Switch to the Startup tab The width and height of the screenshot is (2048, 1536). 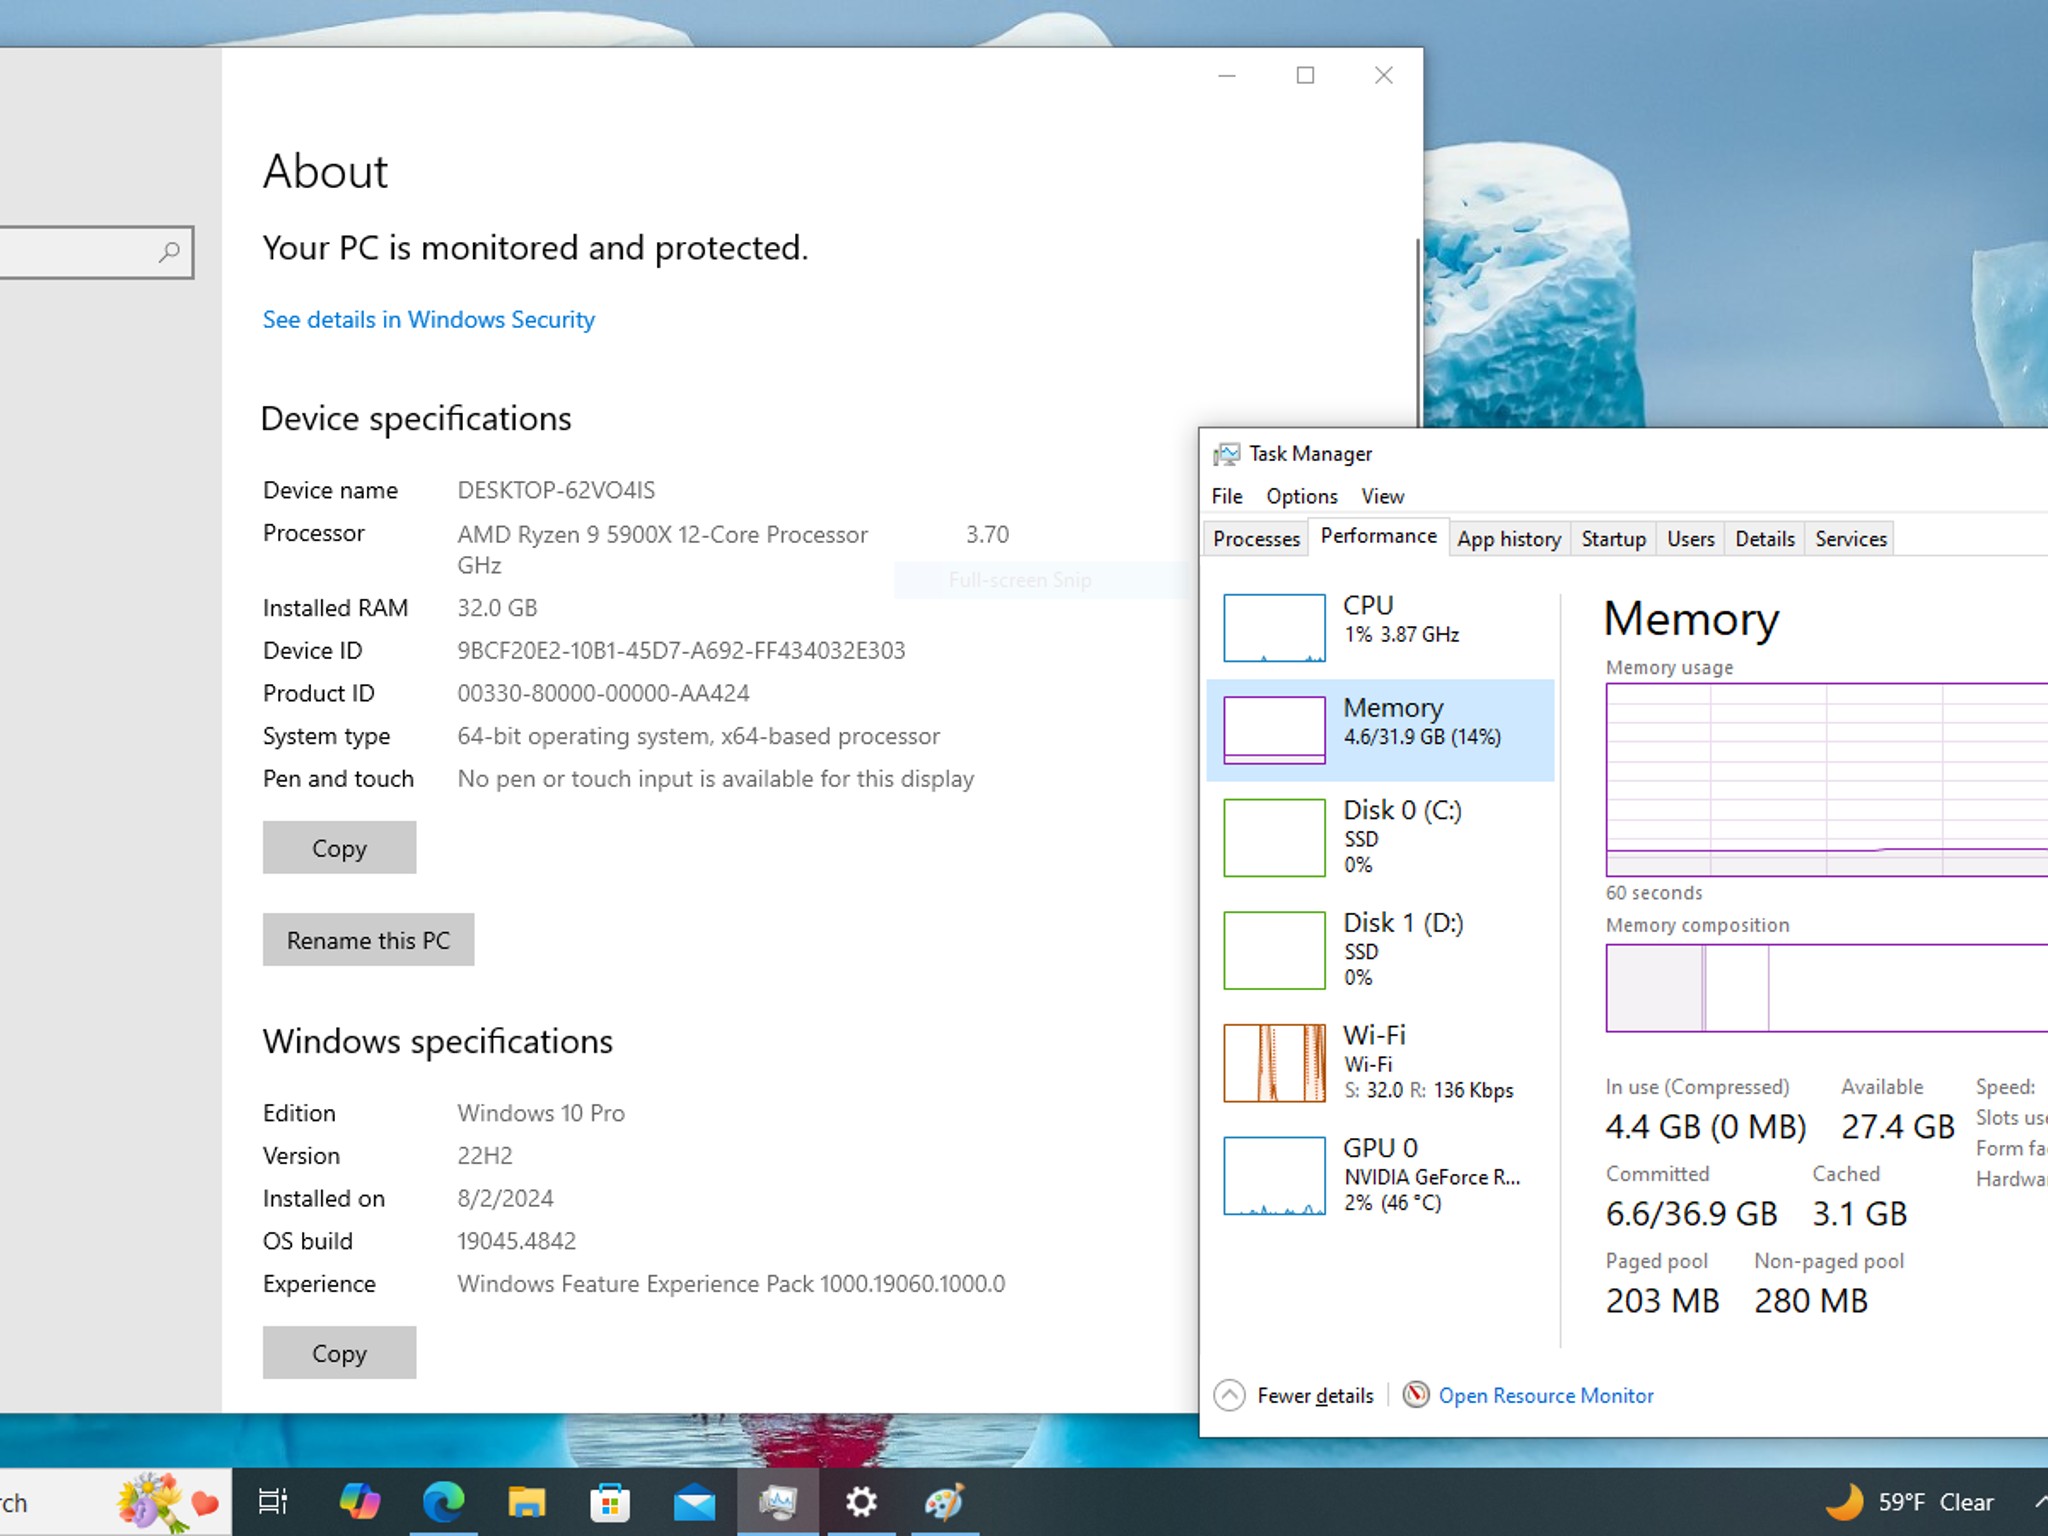point(1613,539)
